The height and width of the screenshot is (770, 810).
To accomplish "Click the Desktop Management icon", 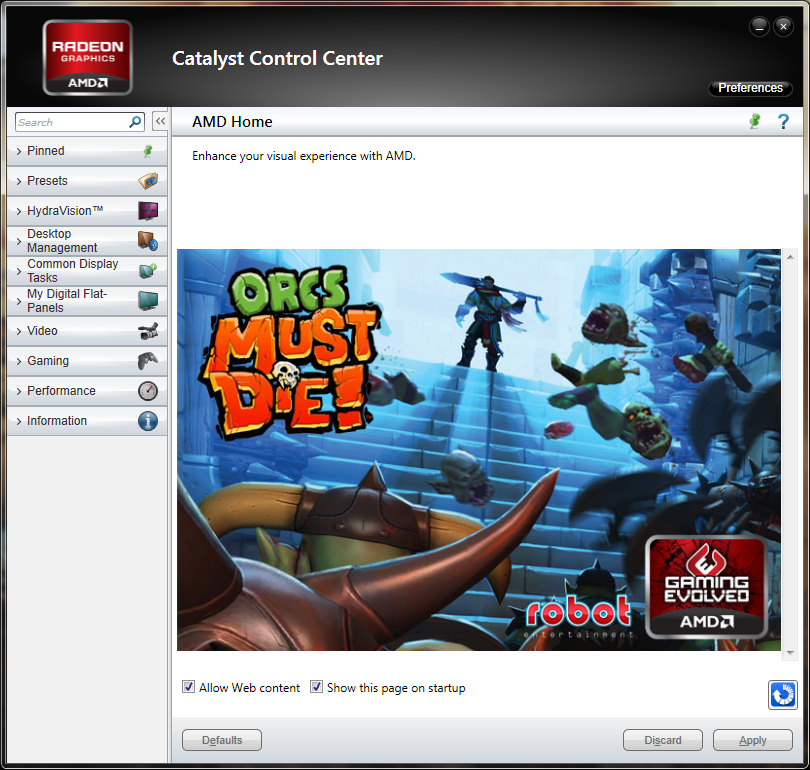I will (x=148, y=241).
